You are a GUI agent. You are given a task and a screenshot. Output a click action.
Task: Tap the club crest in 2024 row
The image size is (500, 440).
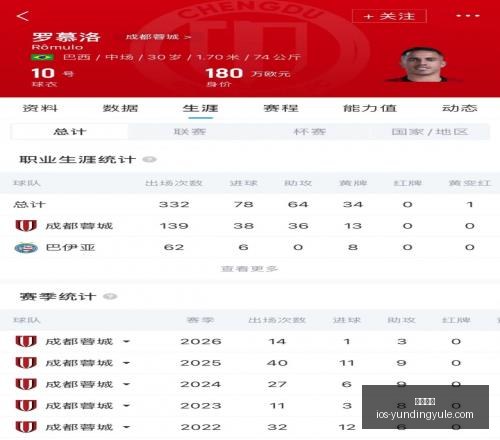click(x=26, y=384)
